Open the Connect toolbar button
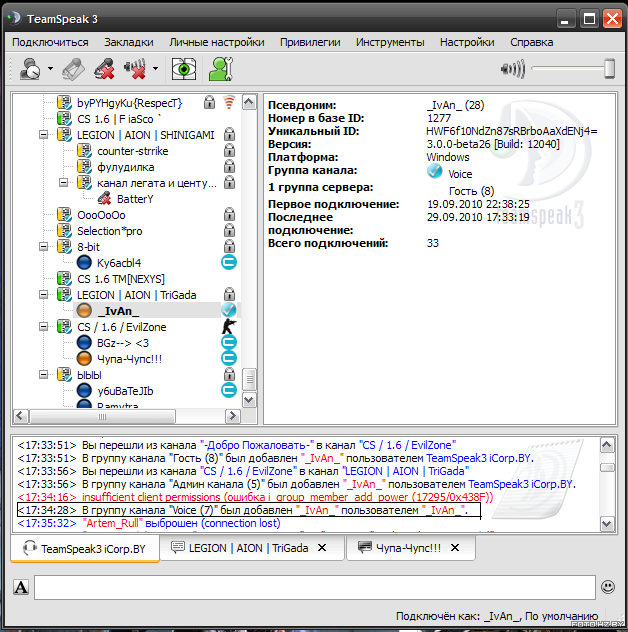Viewport: 628px width, 632px height. click(30, 69)
